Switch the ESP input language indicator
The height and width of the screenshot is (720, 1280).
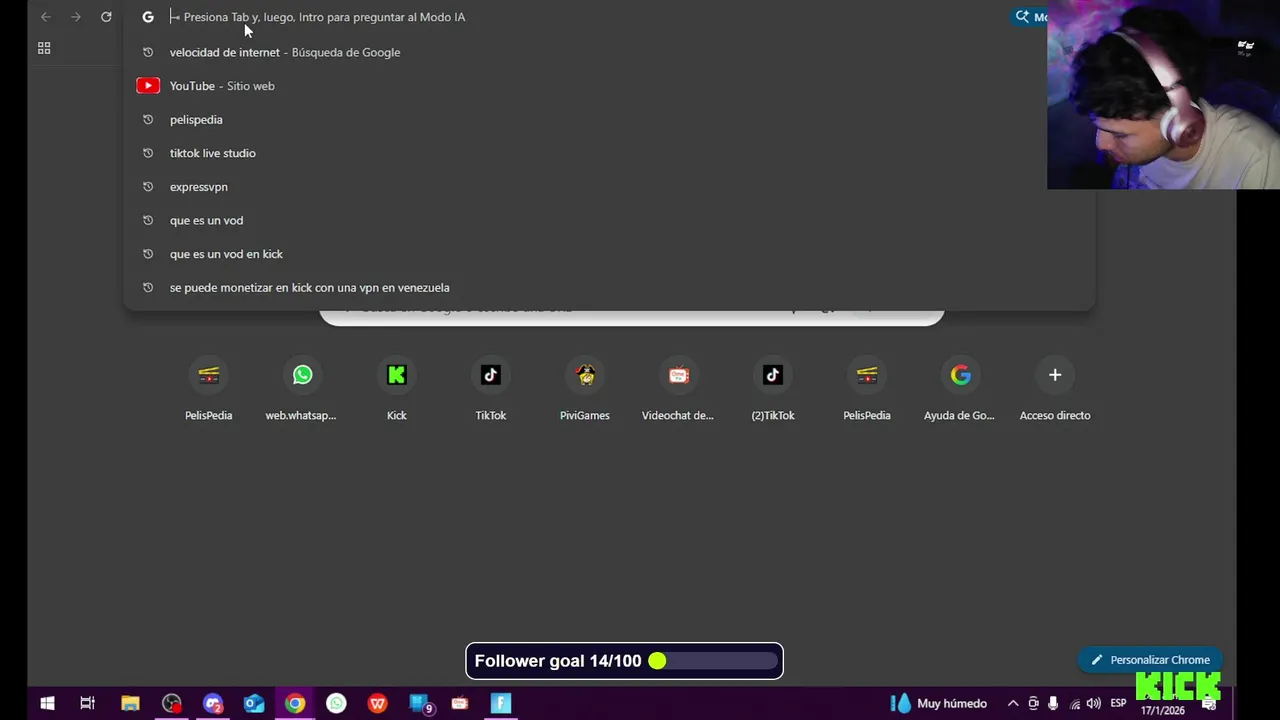1118,703
